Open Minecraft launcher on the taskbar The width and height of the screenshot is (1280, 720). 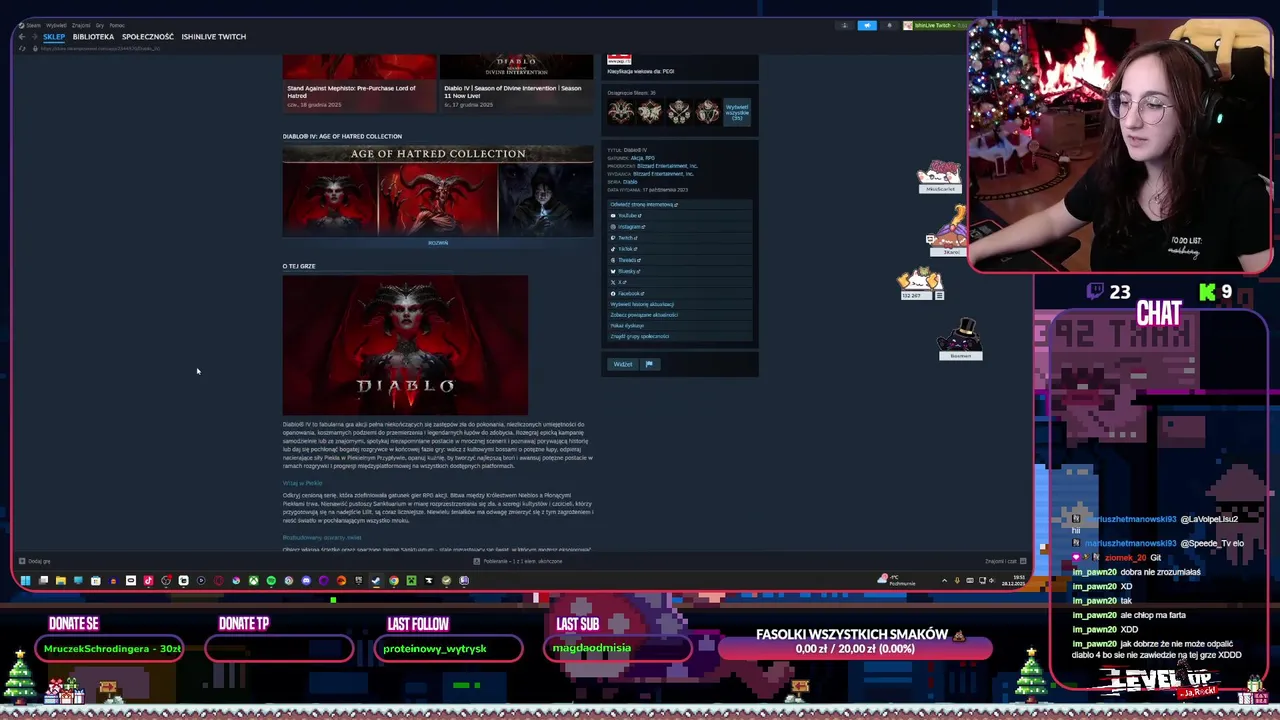click(x=411, y=580)
